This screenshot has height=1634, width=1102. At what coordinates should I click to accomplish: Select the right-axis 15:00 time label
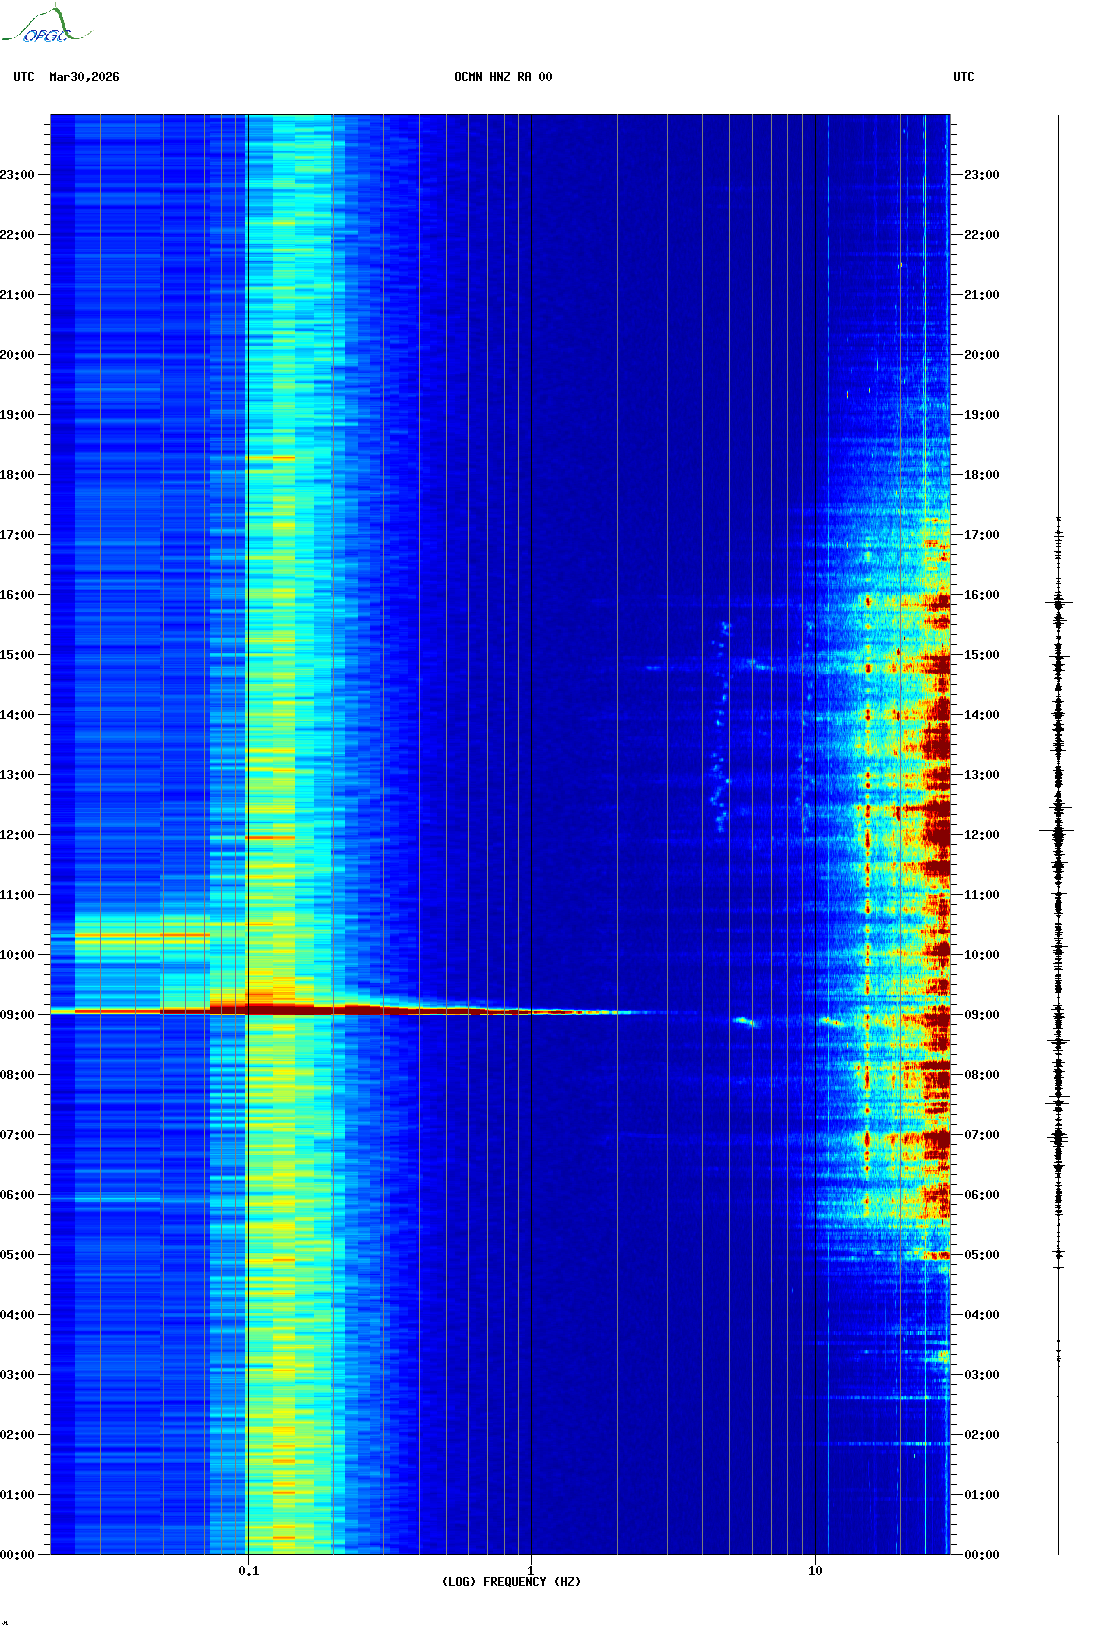[x=981, y=655]
